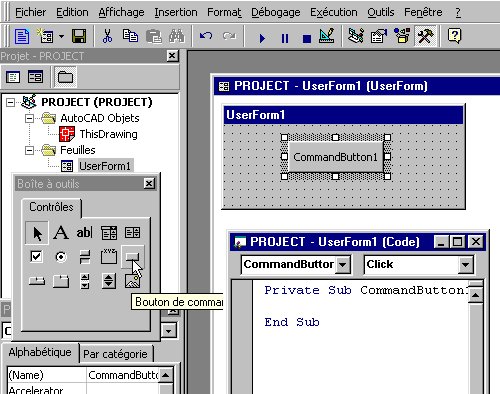
Task: Open the CommandButton object dropdown in Code window
Action: (x=343, y=265)
